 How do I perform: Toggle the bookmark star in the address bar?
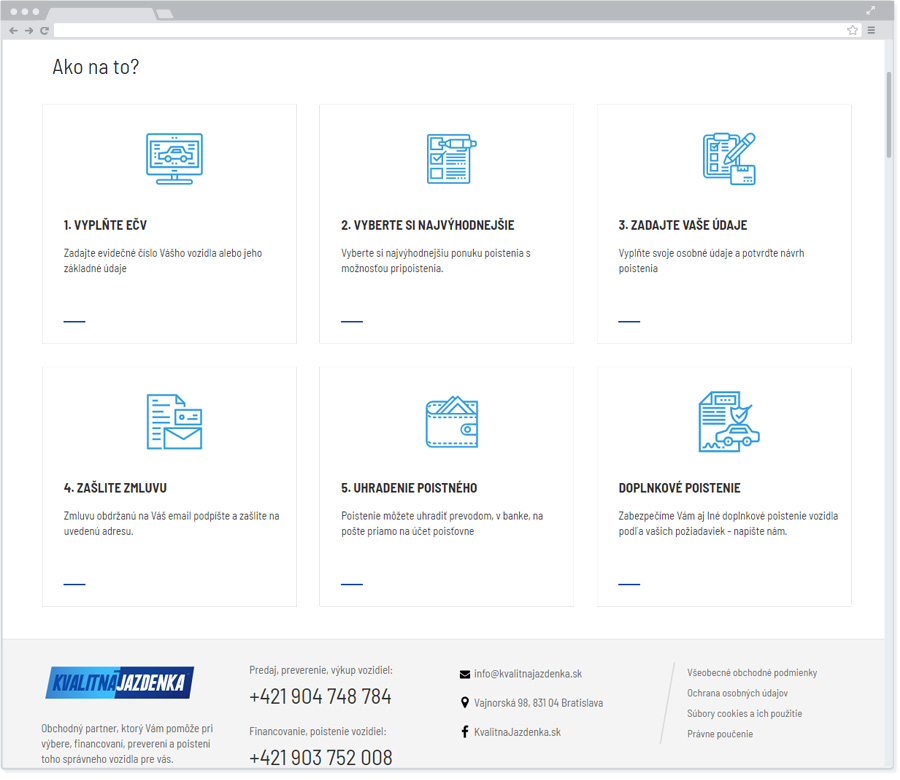tap(852, 30)
